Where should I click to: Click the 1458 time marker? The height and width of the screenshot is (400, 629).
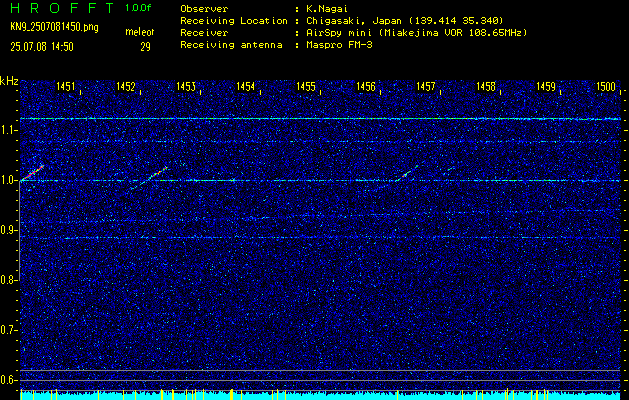486,86
